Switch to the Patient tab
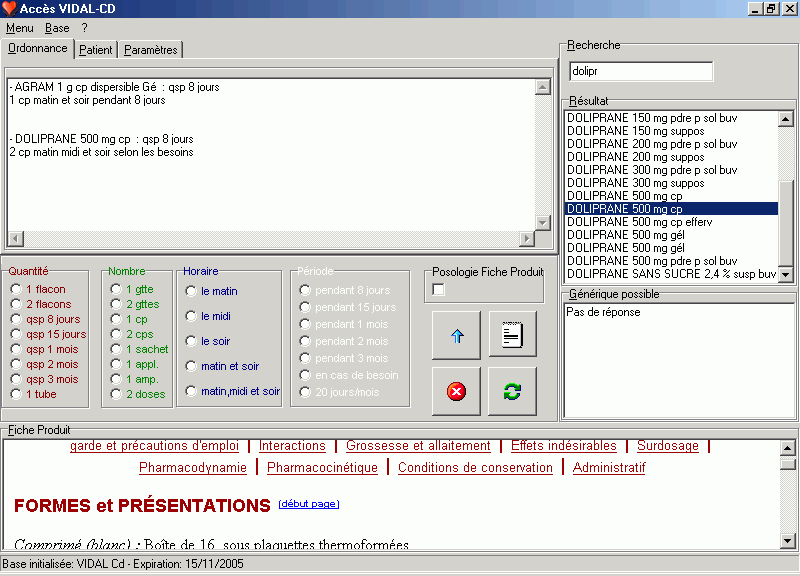The height and width of the screenshot is (576, 800). click(96, 50)
